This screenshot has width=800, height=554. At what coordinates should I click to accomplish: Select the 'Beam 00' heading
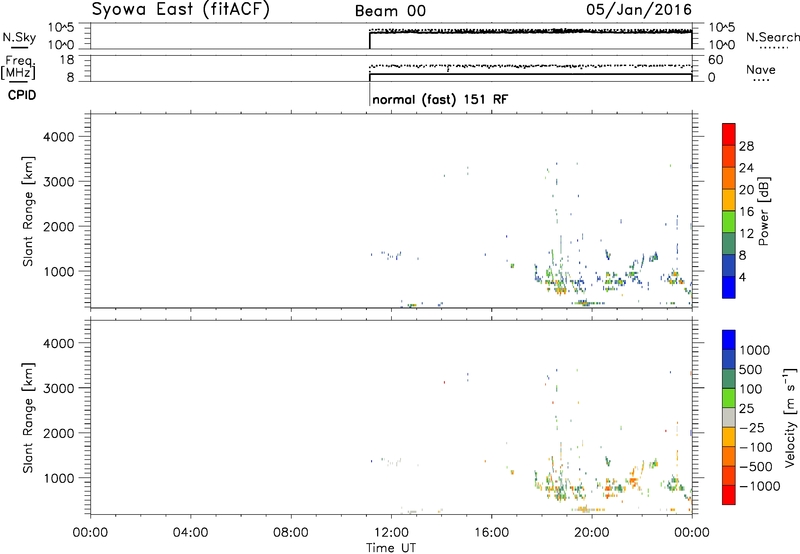coord(390,11)
